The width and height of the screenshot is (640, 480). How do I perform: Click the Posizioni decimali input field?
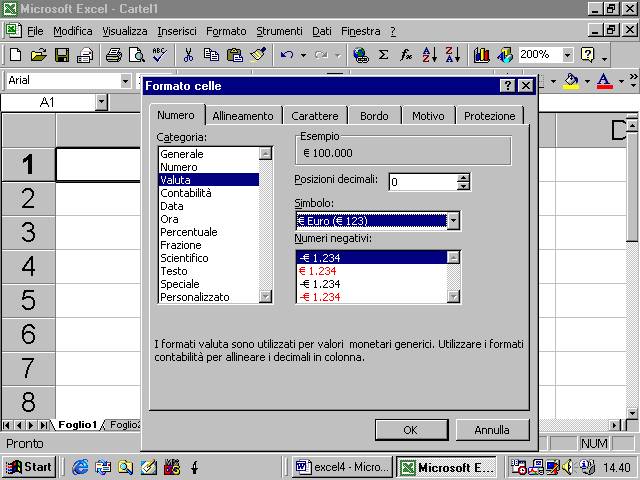coord(423,182)
